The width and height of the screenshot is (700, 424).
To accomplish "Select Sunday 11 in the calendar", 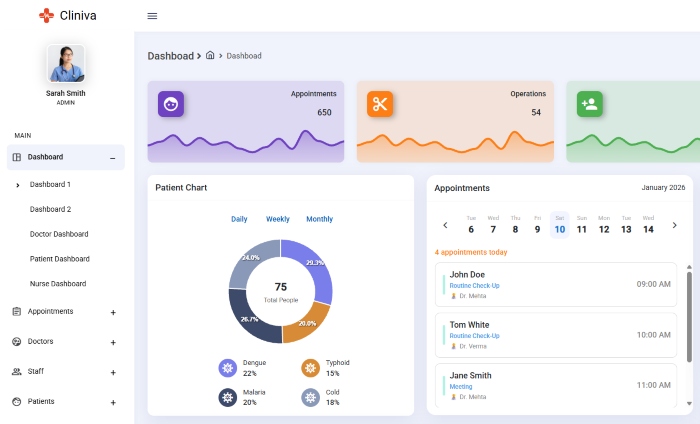I will pyautogui.click(x=582, y=225).
